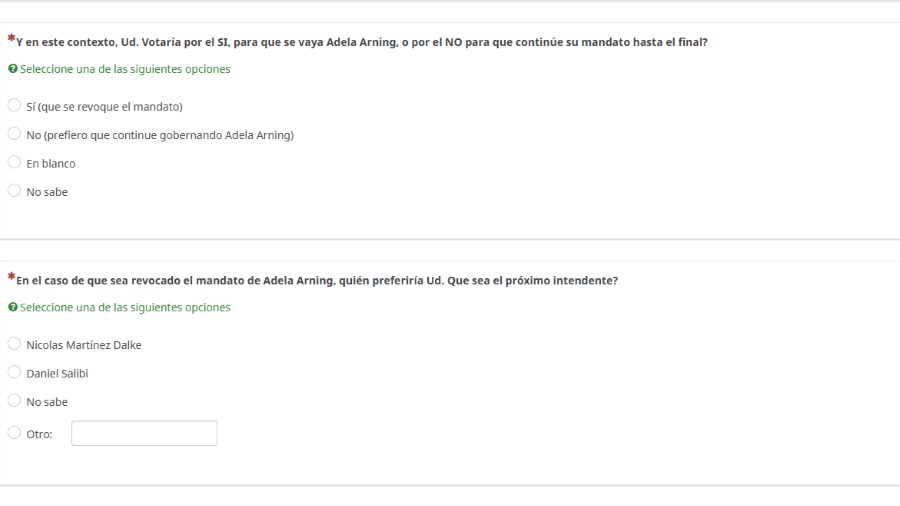Select the 'Otro:' radio button

(x=14, y=434)
